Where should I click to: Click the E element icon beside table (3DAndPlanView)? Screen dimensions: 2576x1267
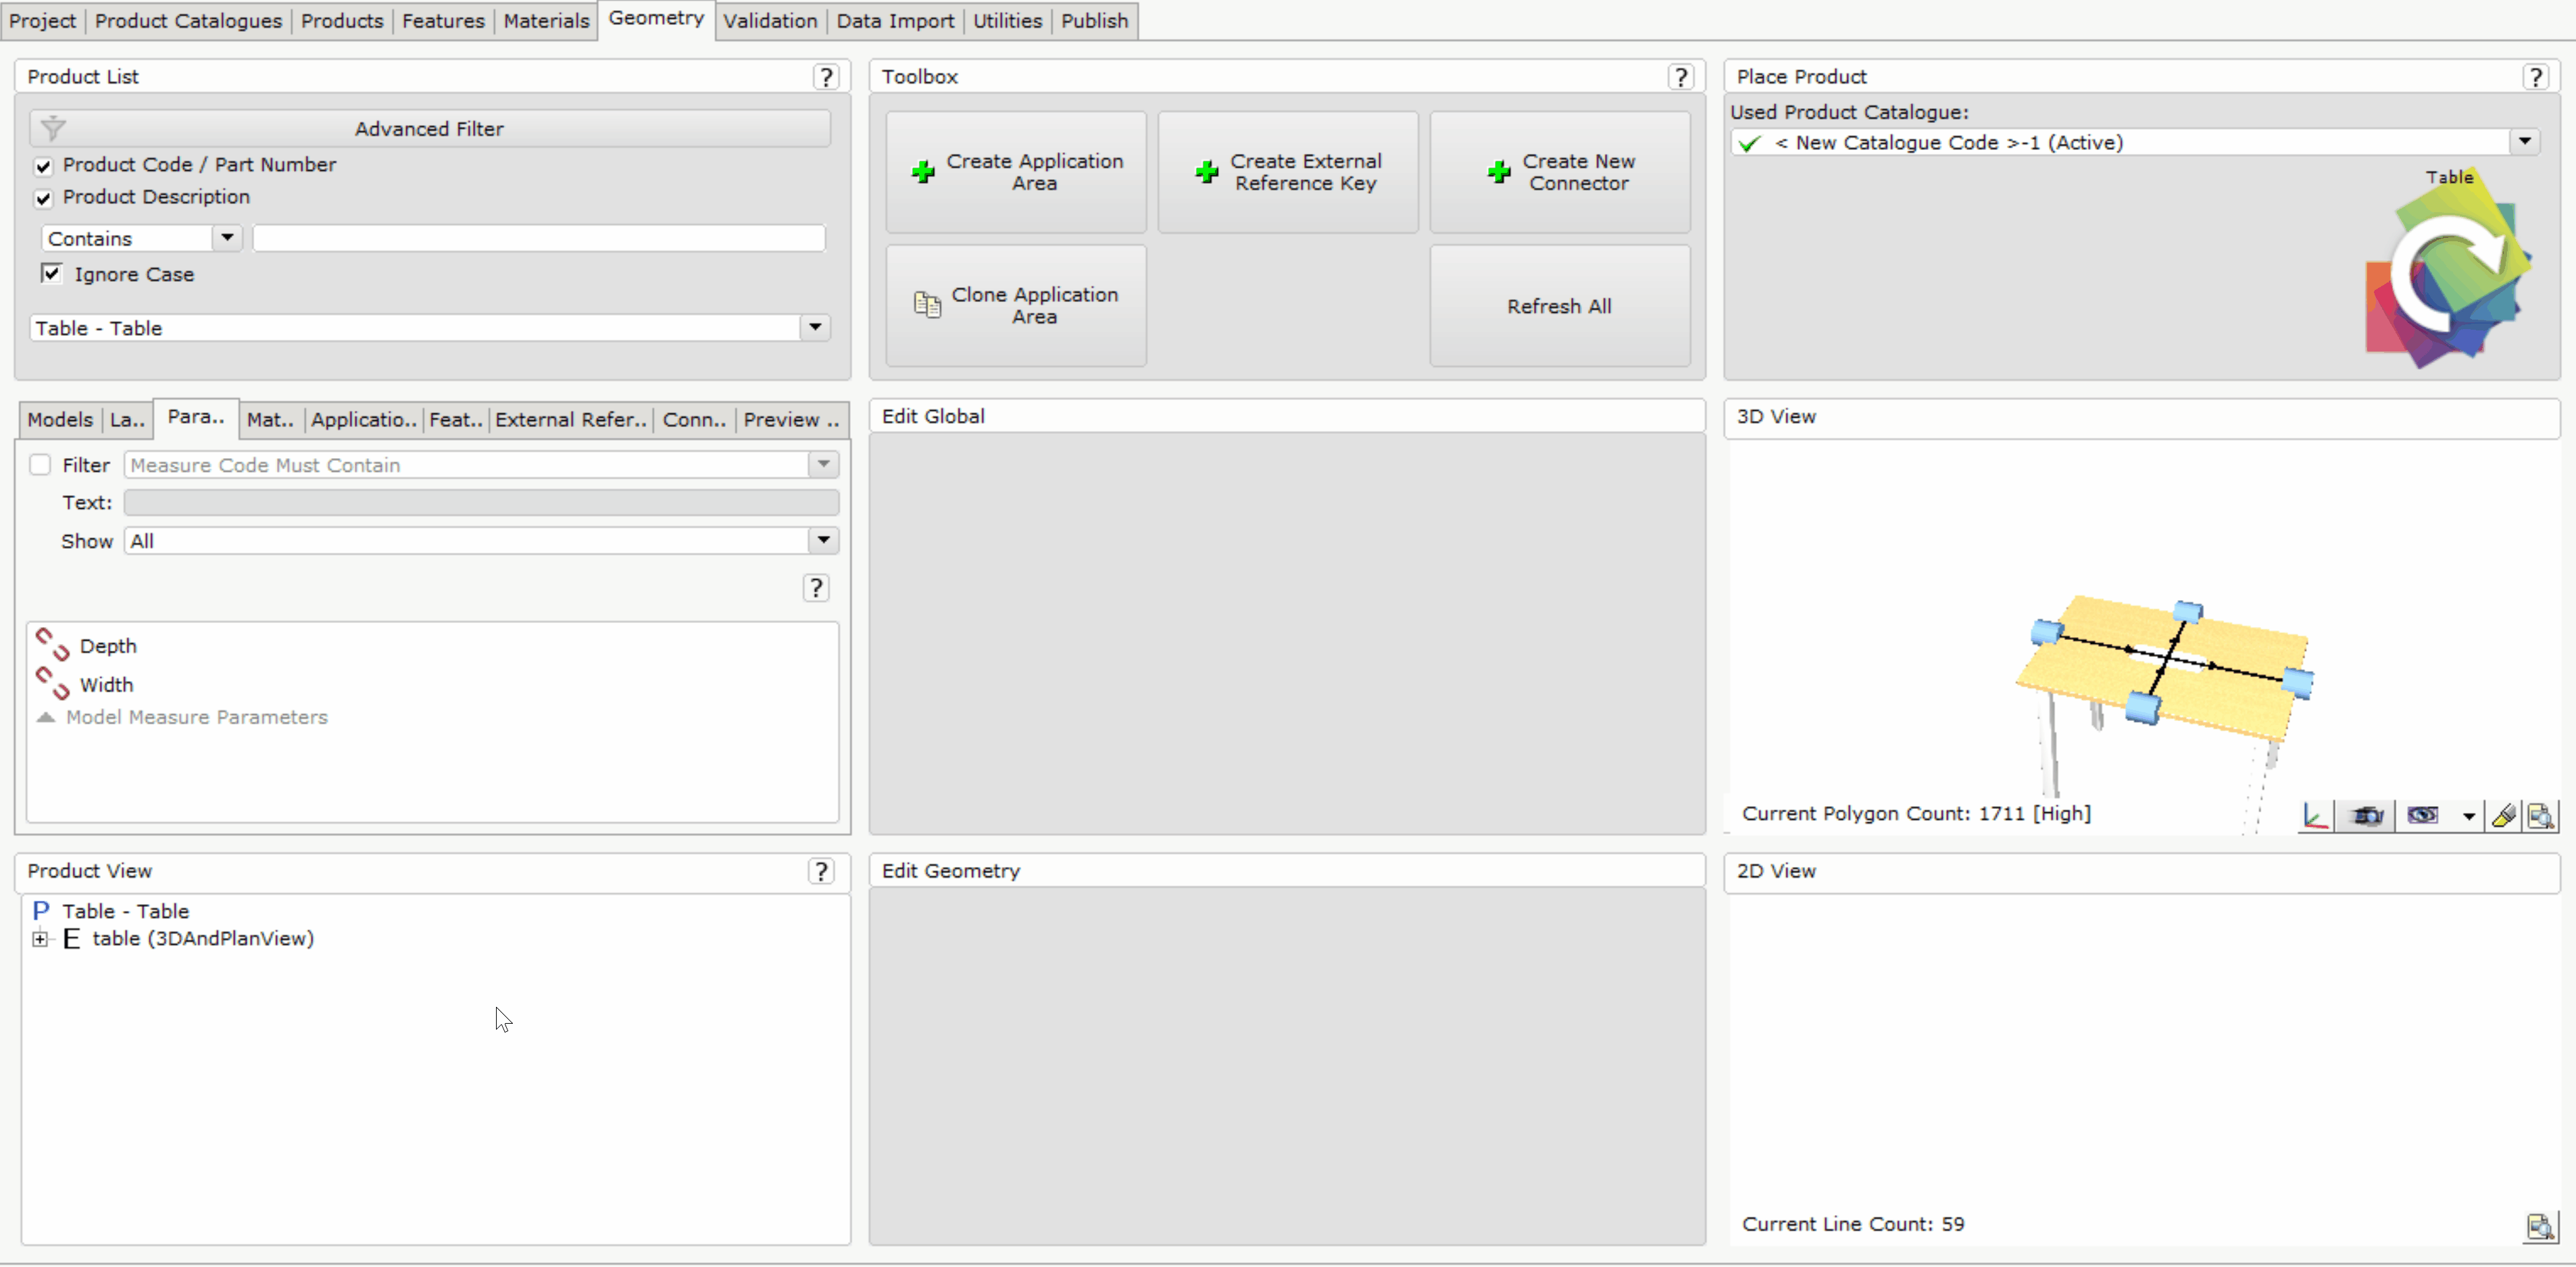point(71,938)
